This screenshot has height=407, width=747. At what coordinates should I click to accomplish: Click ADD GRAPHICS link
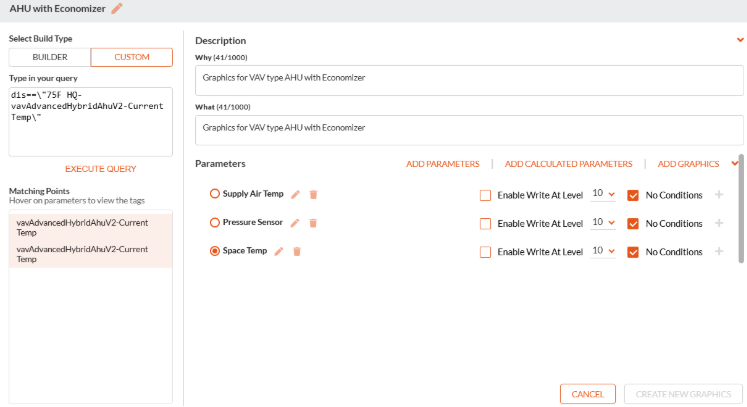click(x=688, y=164)
